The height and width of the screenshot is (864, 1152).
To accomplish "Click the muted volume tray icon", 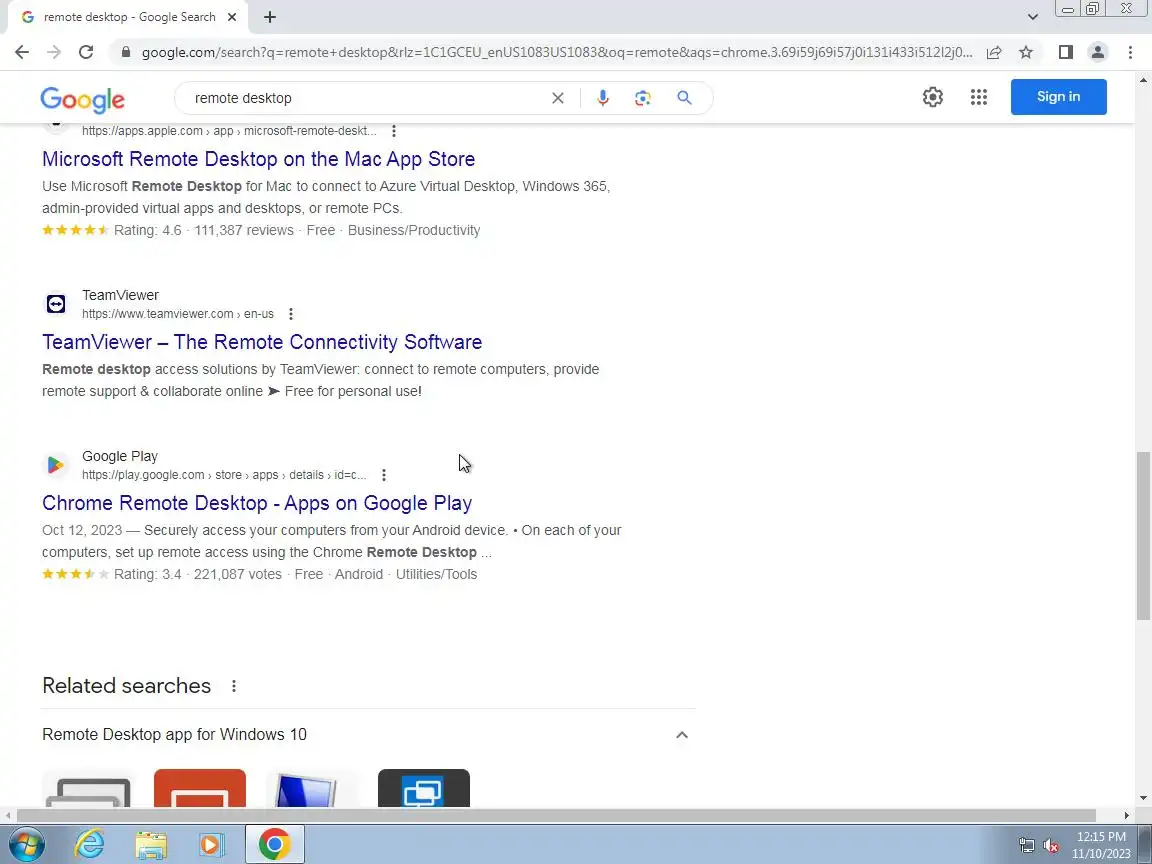I will [x=1051, y=846].
